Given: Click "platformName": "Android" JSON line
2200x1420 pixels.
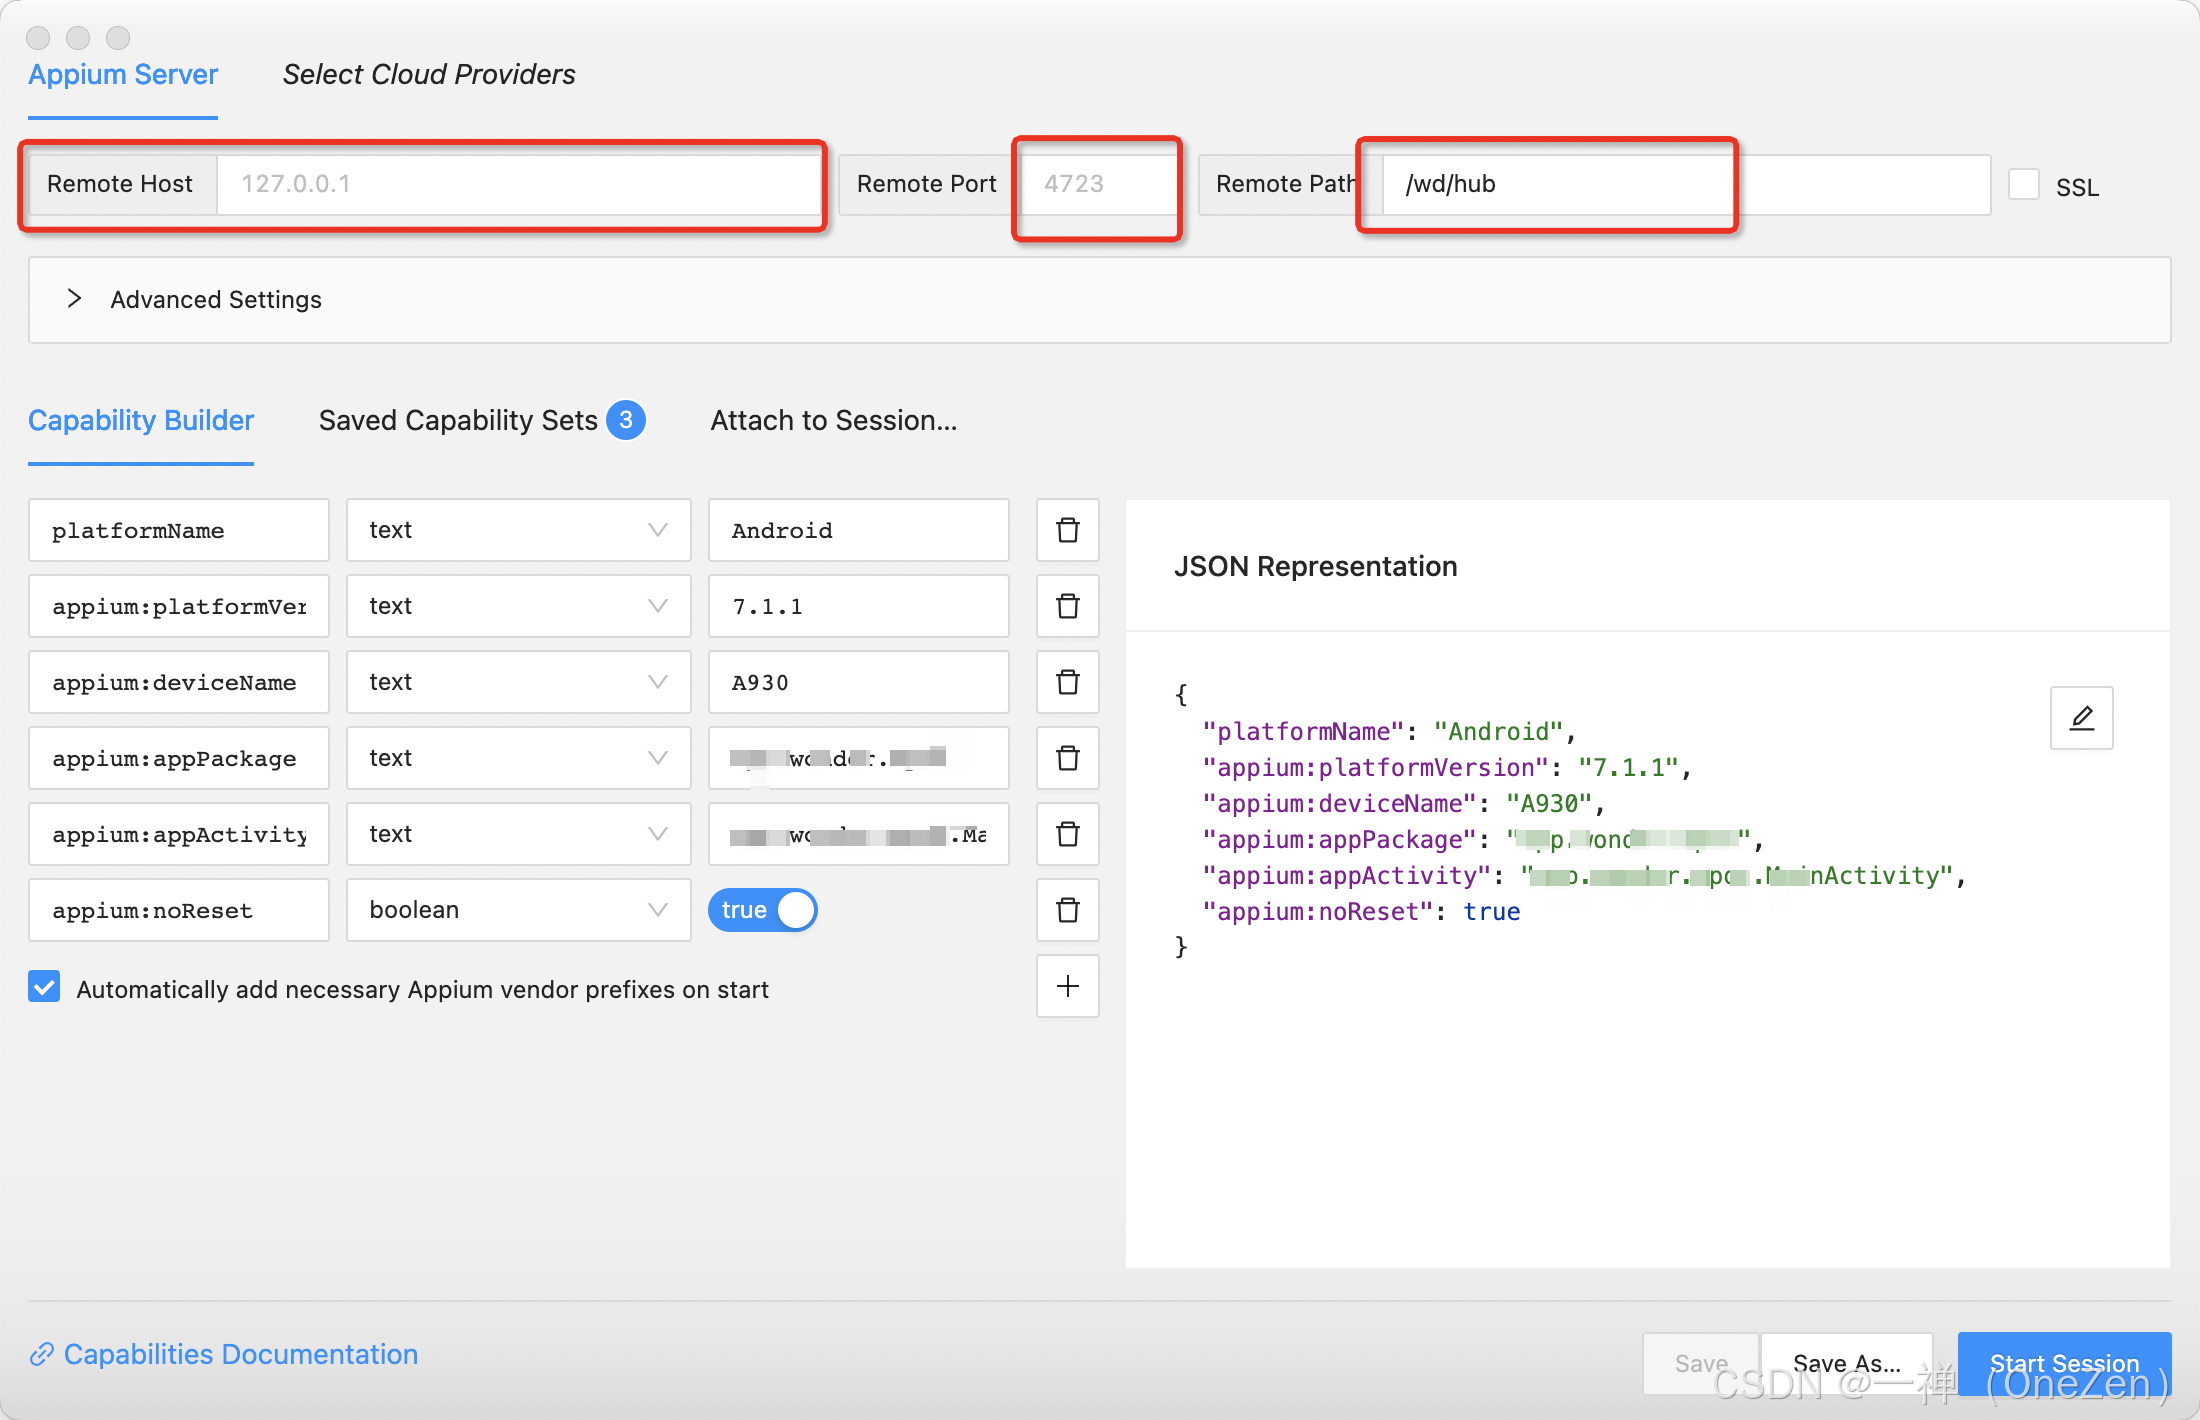Looking at the screenshot, I should click(1389, 731).
